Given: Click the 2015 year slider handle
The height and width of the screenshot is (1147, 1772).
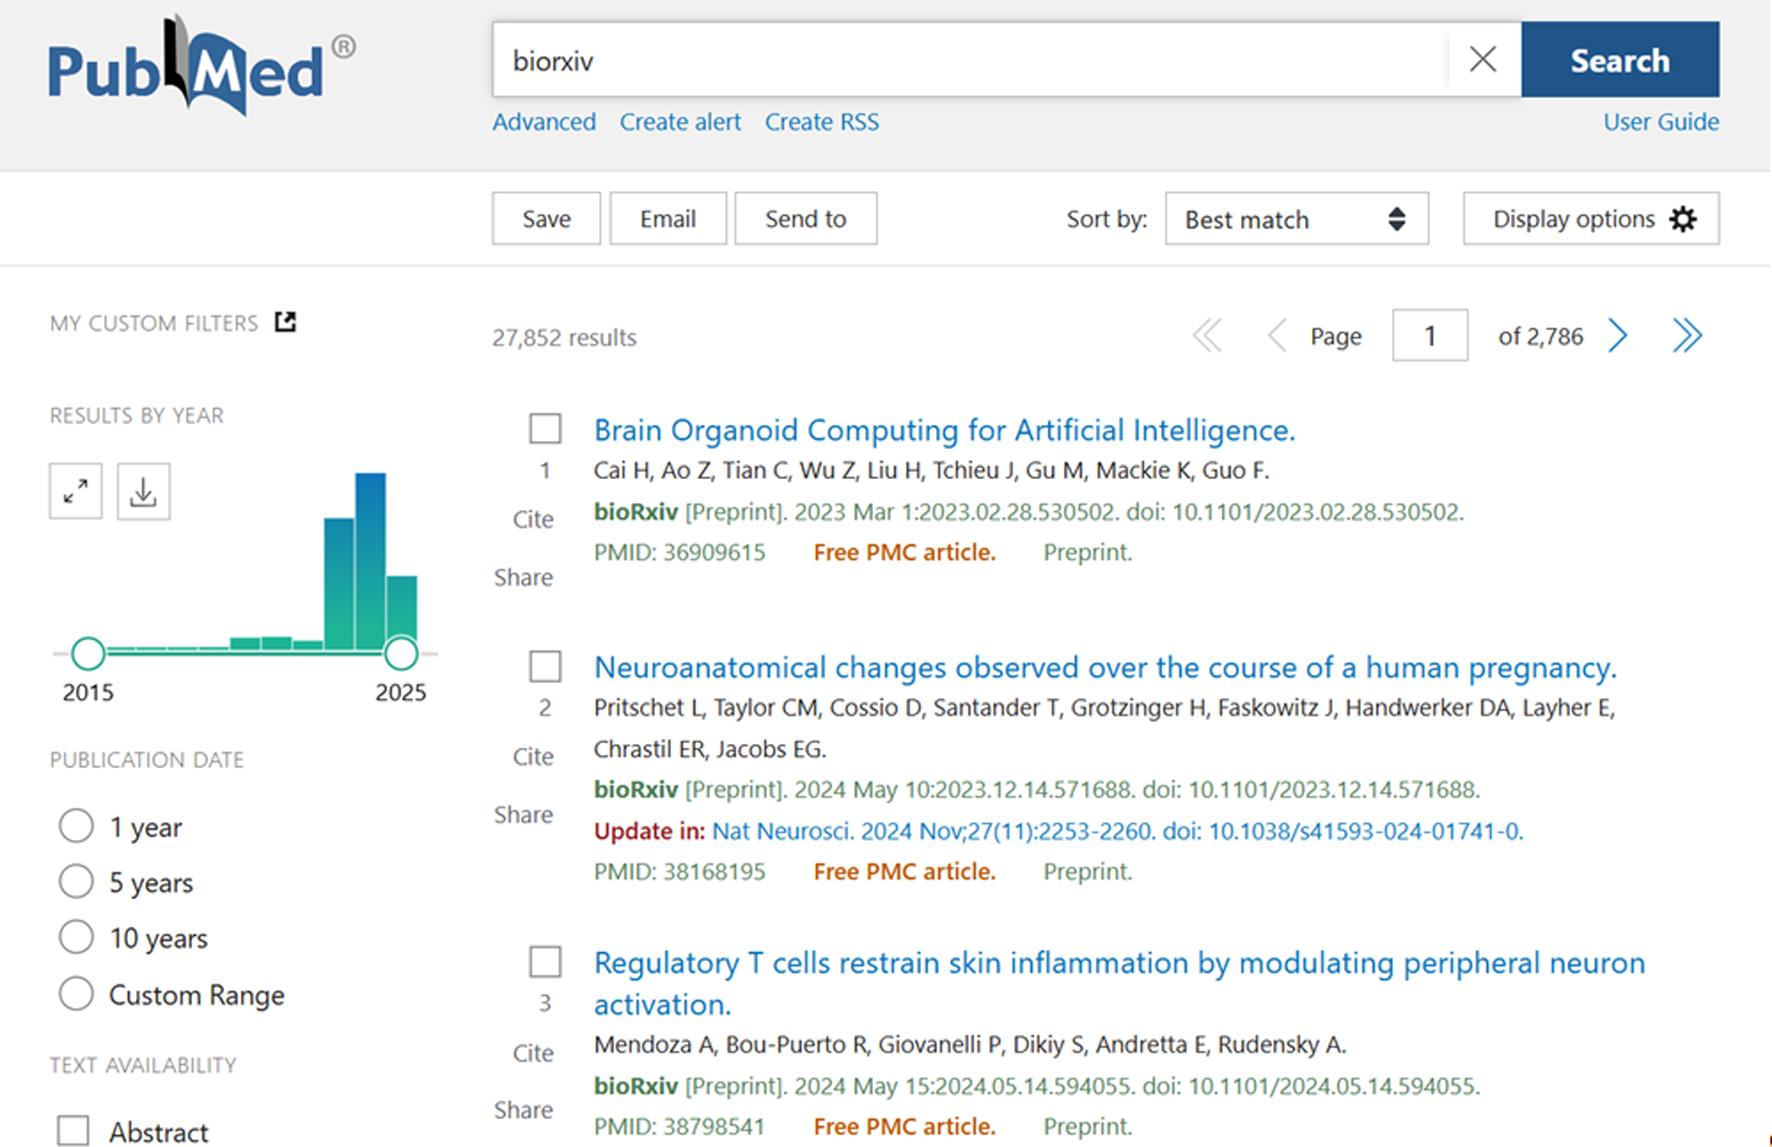Looking at the screenshot, I should point(88,654).
